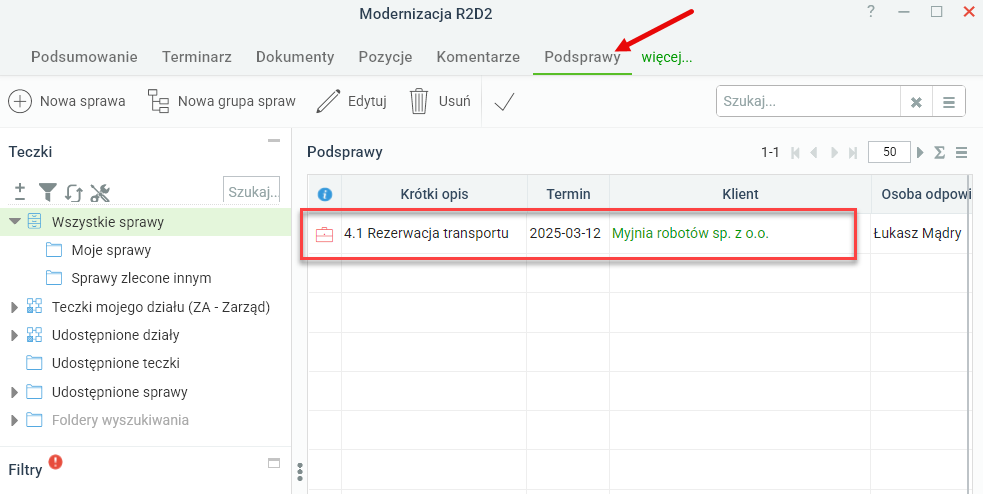Open the Podsprawy list hamburger menu
The height and width of the screenshot is (494, 983).
(962, 152)
